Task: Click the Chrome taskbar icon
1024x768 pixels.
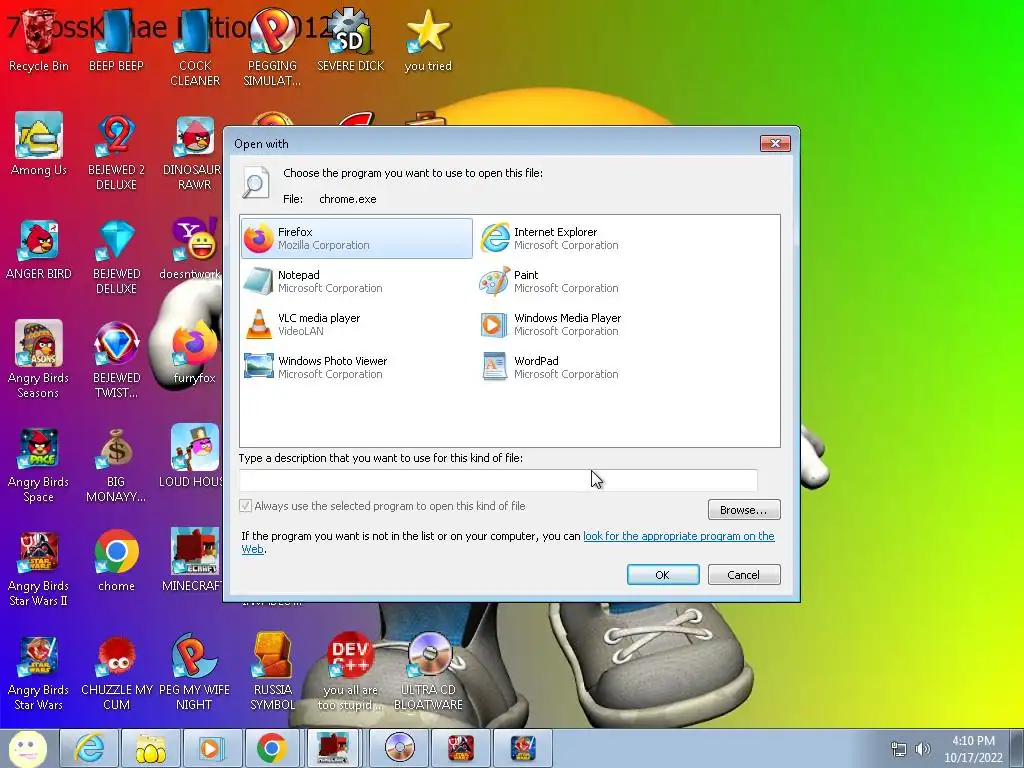Action: click(x=272, y=748)
